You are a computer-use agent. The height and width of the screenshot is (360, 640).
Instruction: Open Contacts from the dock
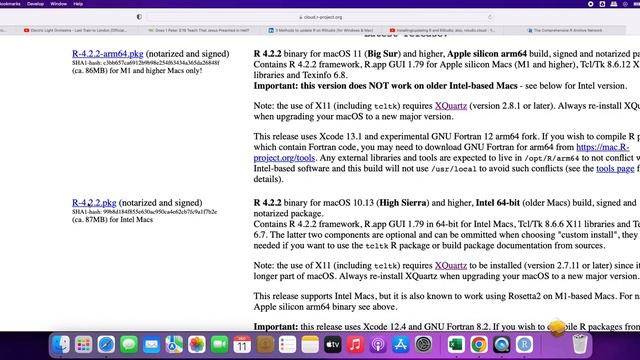pyautogui.click(x=265, y=344)
